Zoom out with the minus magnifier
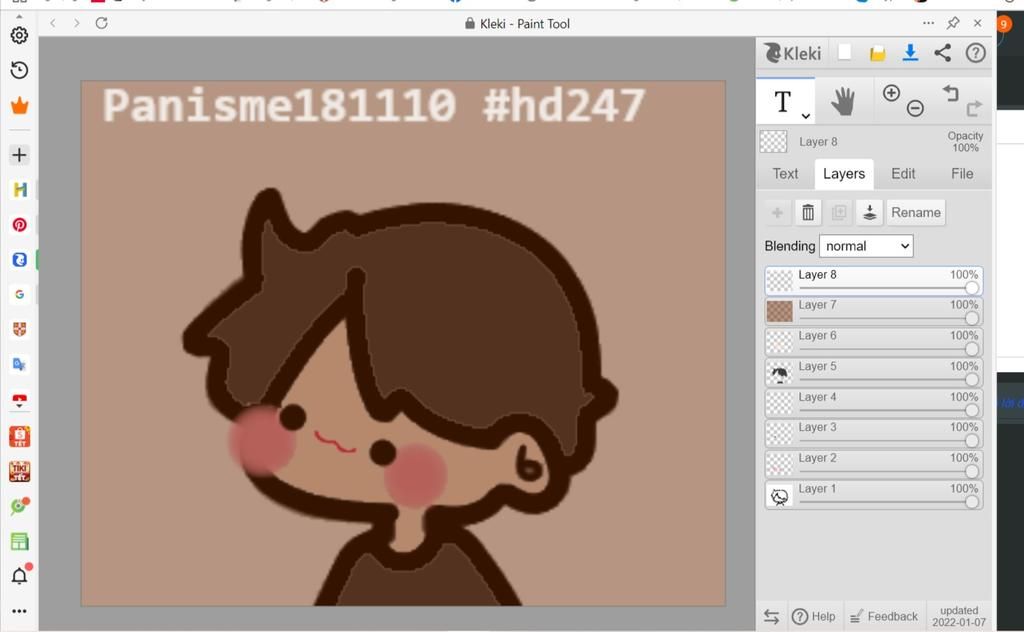The image size is (1024, 632). pyautogui.click(x=915, y=108)
